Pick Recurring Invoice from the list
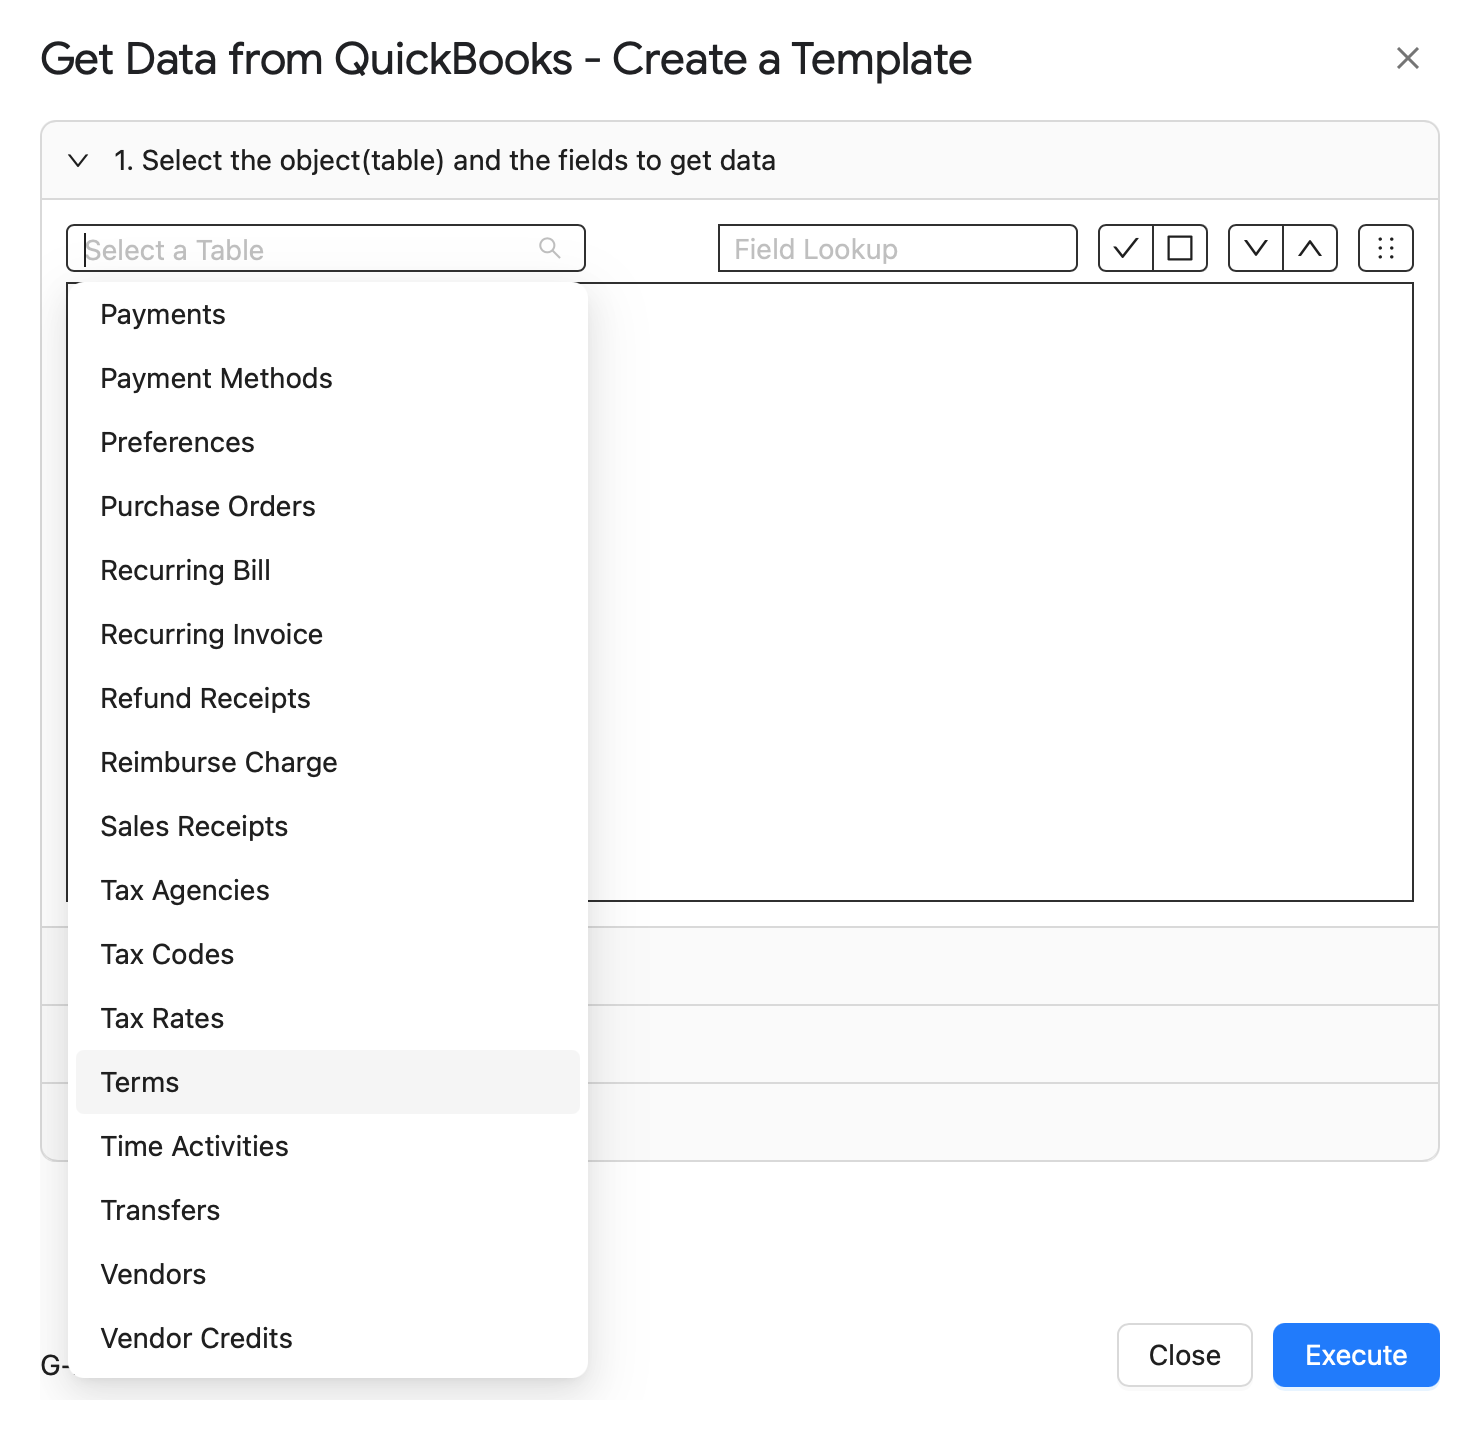The image size is (1484, 1446). 328,634
